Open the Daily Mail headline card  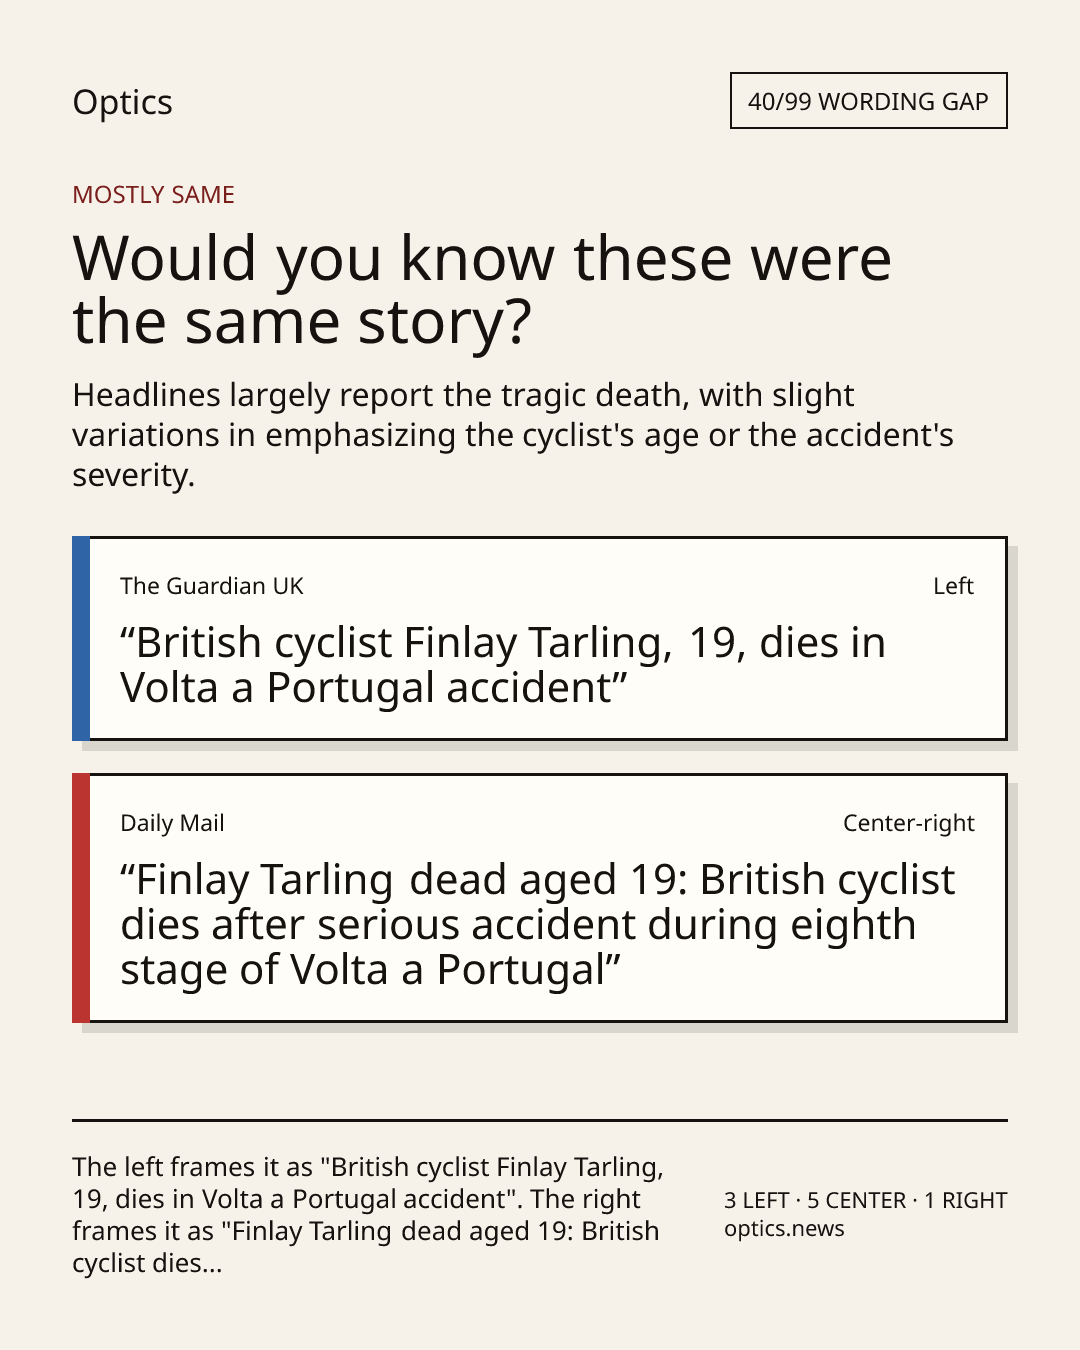click(539, 898)
